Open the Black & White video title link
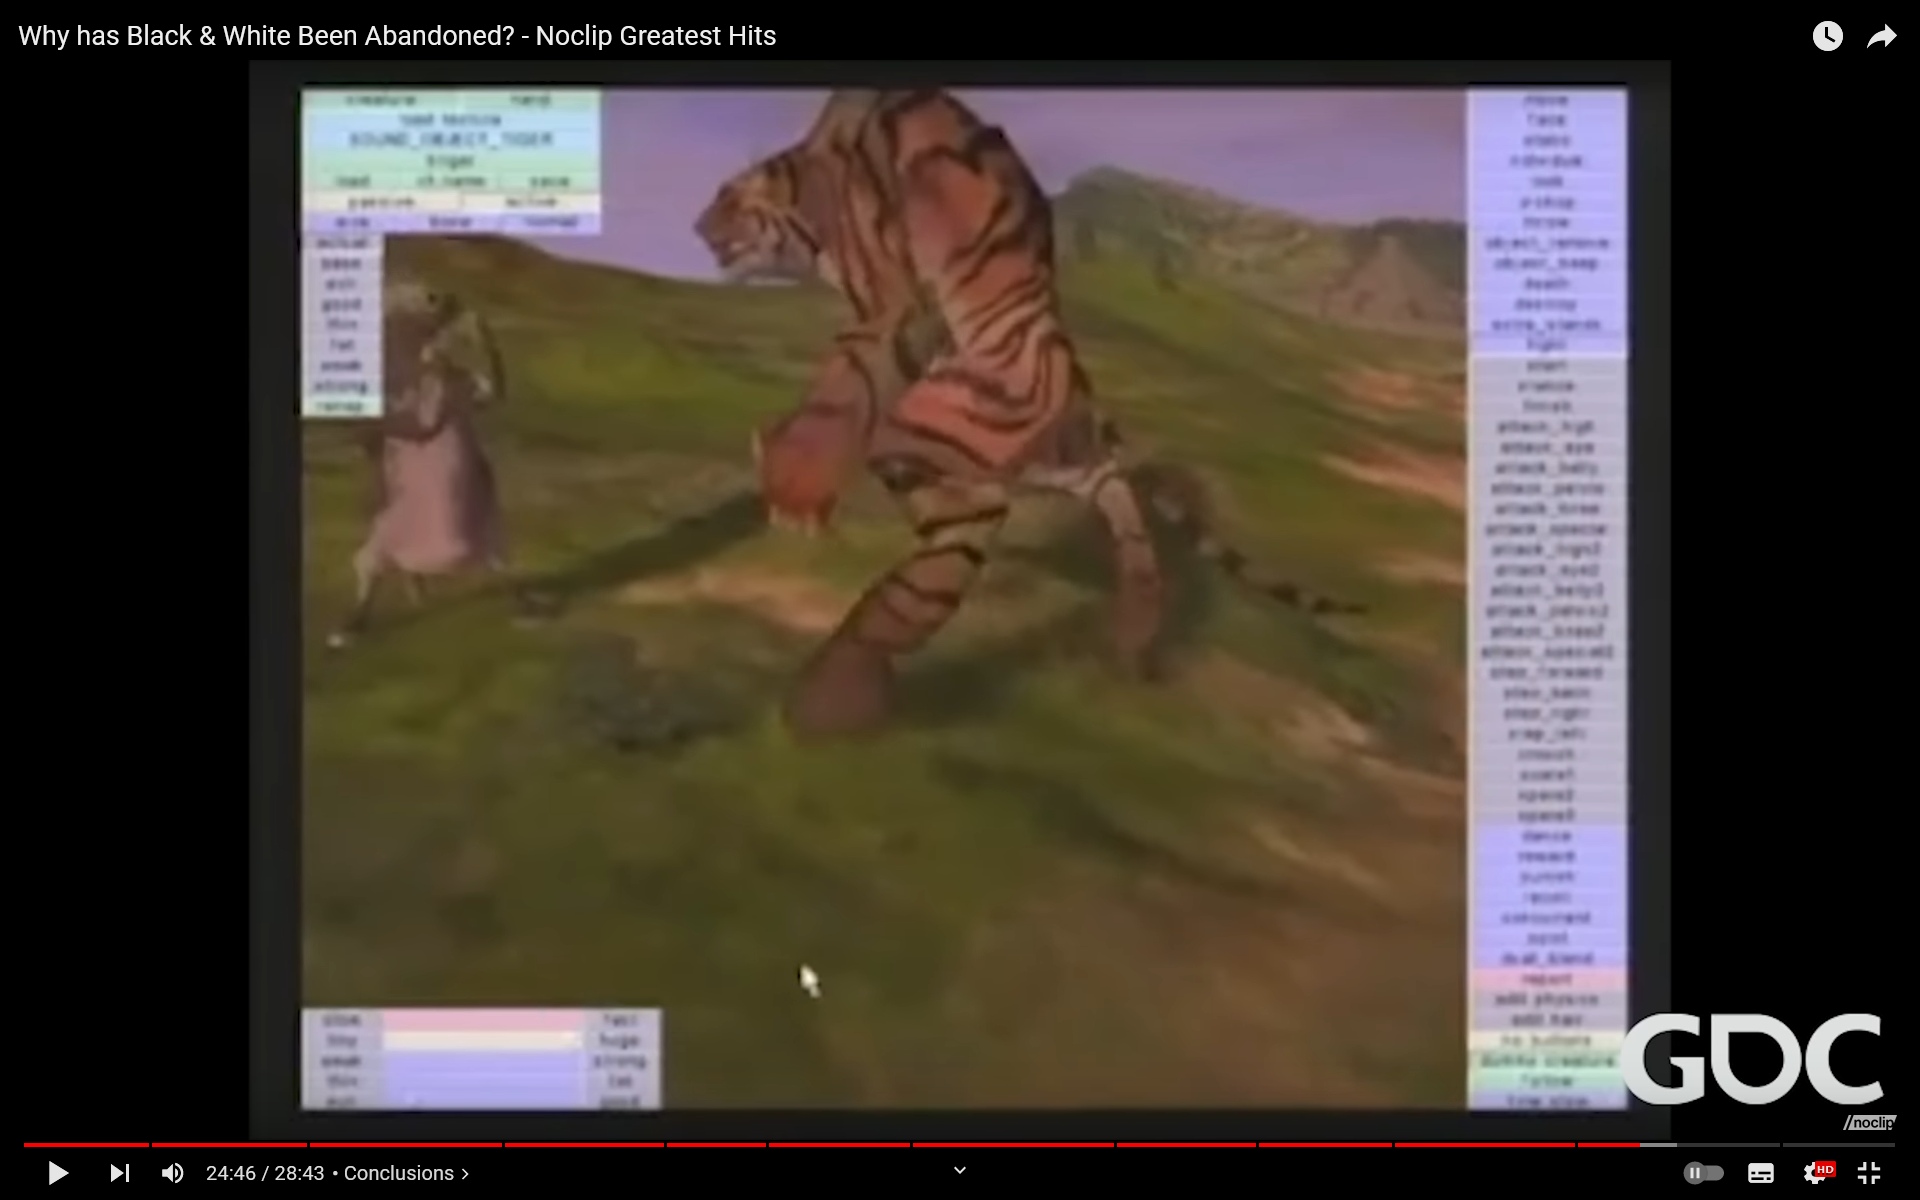The height and width of the screenshot is (1200, 1920). 397,36
